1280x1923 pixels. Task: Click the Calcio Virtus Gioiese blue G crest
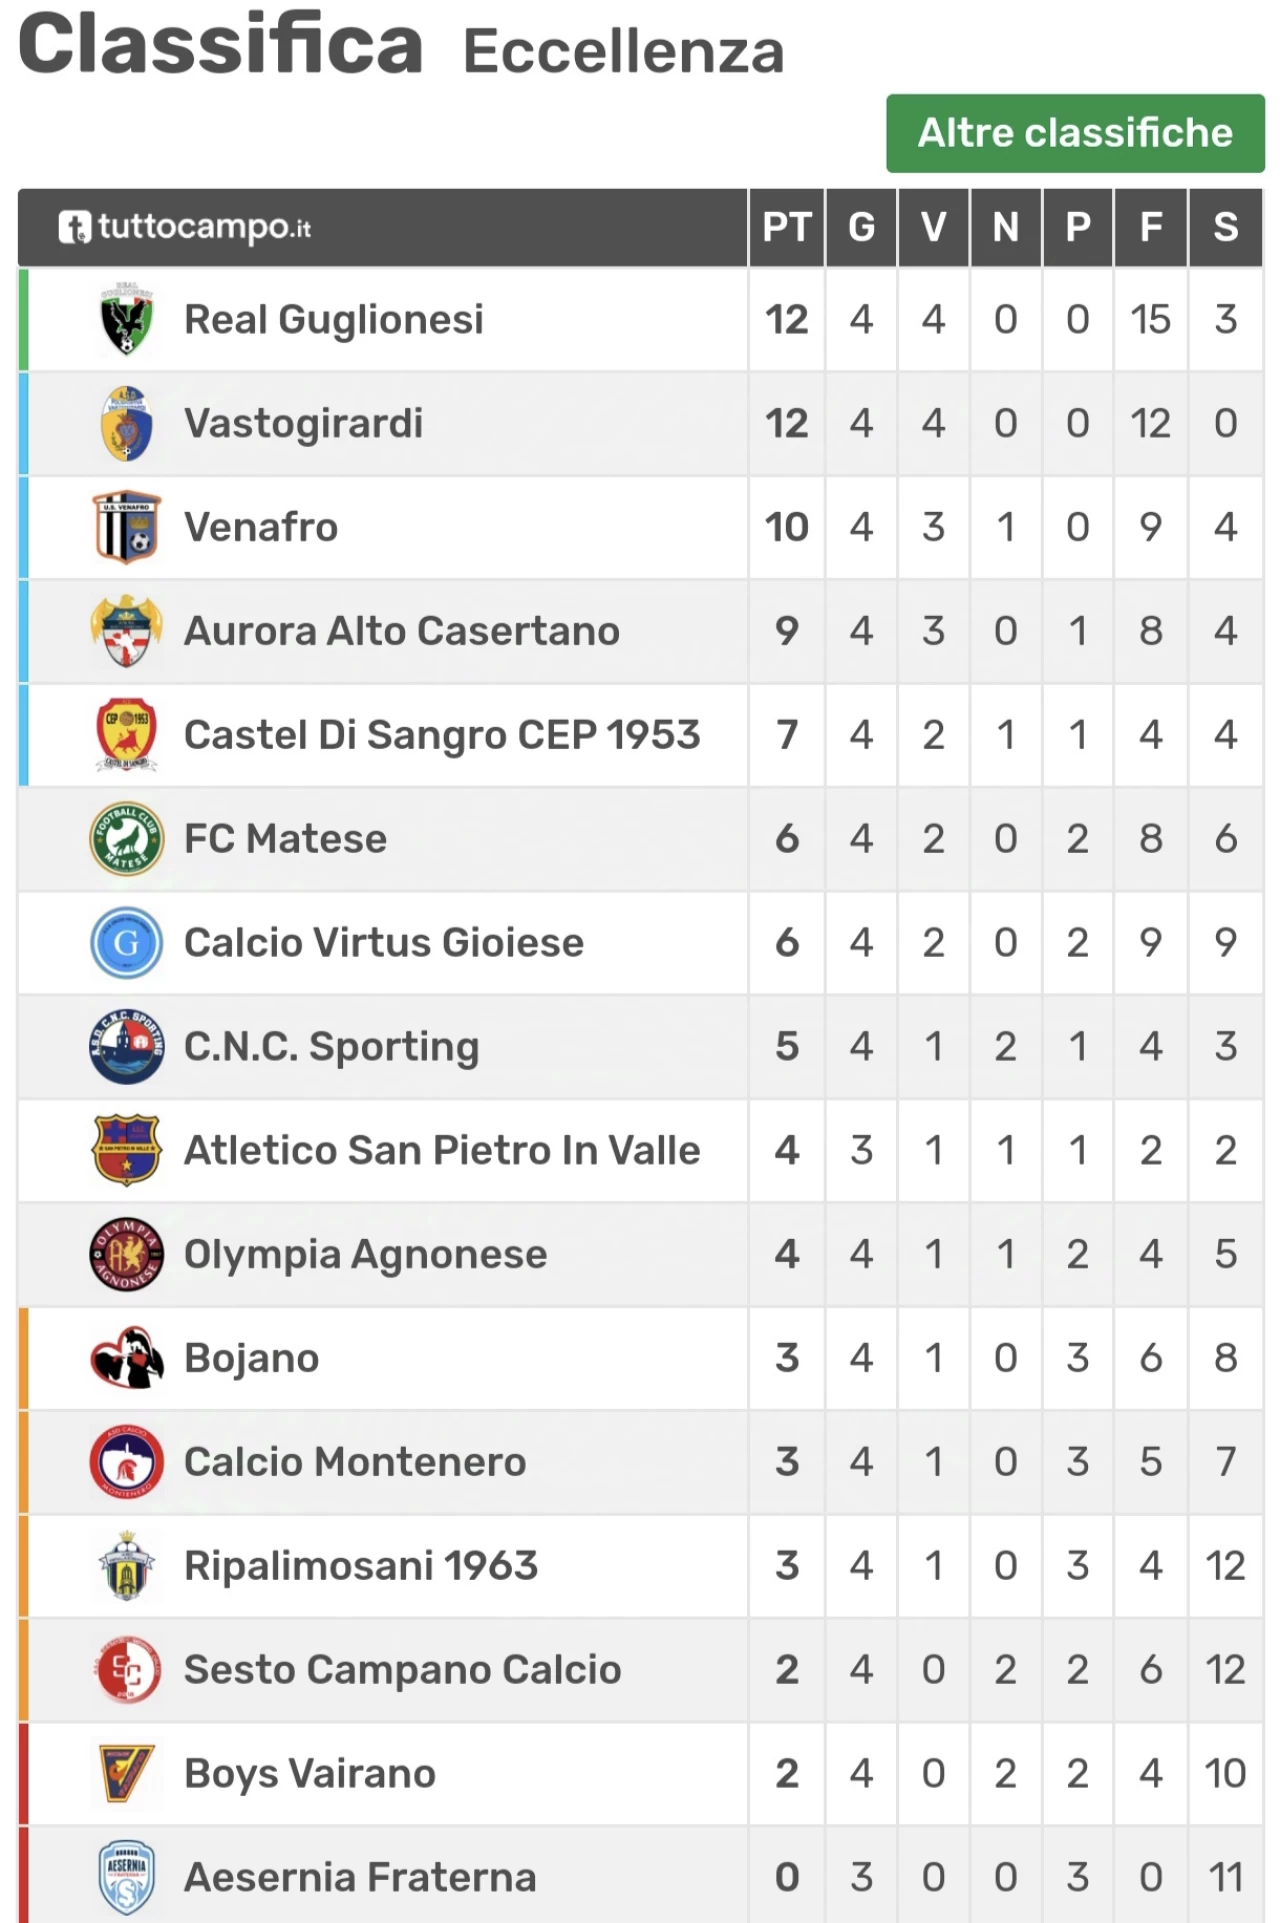[127, 943]
